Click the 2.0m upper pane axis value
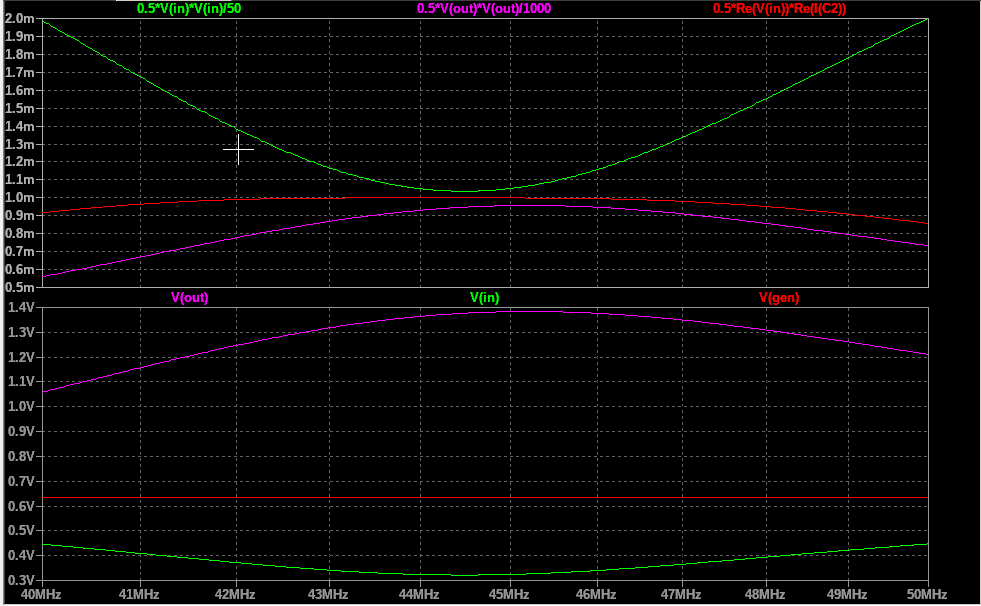Viewport: 981px width, 606px height. tap(19, 19)
